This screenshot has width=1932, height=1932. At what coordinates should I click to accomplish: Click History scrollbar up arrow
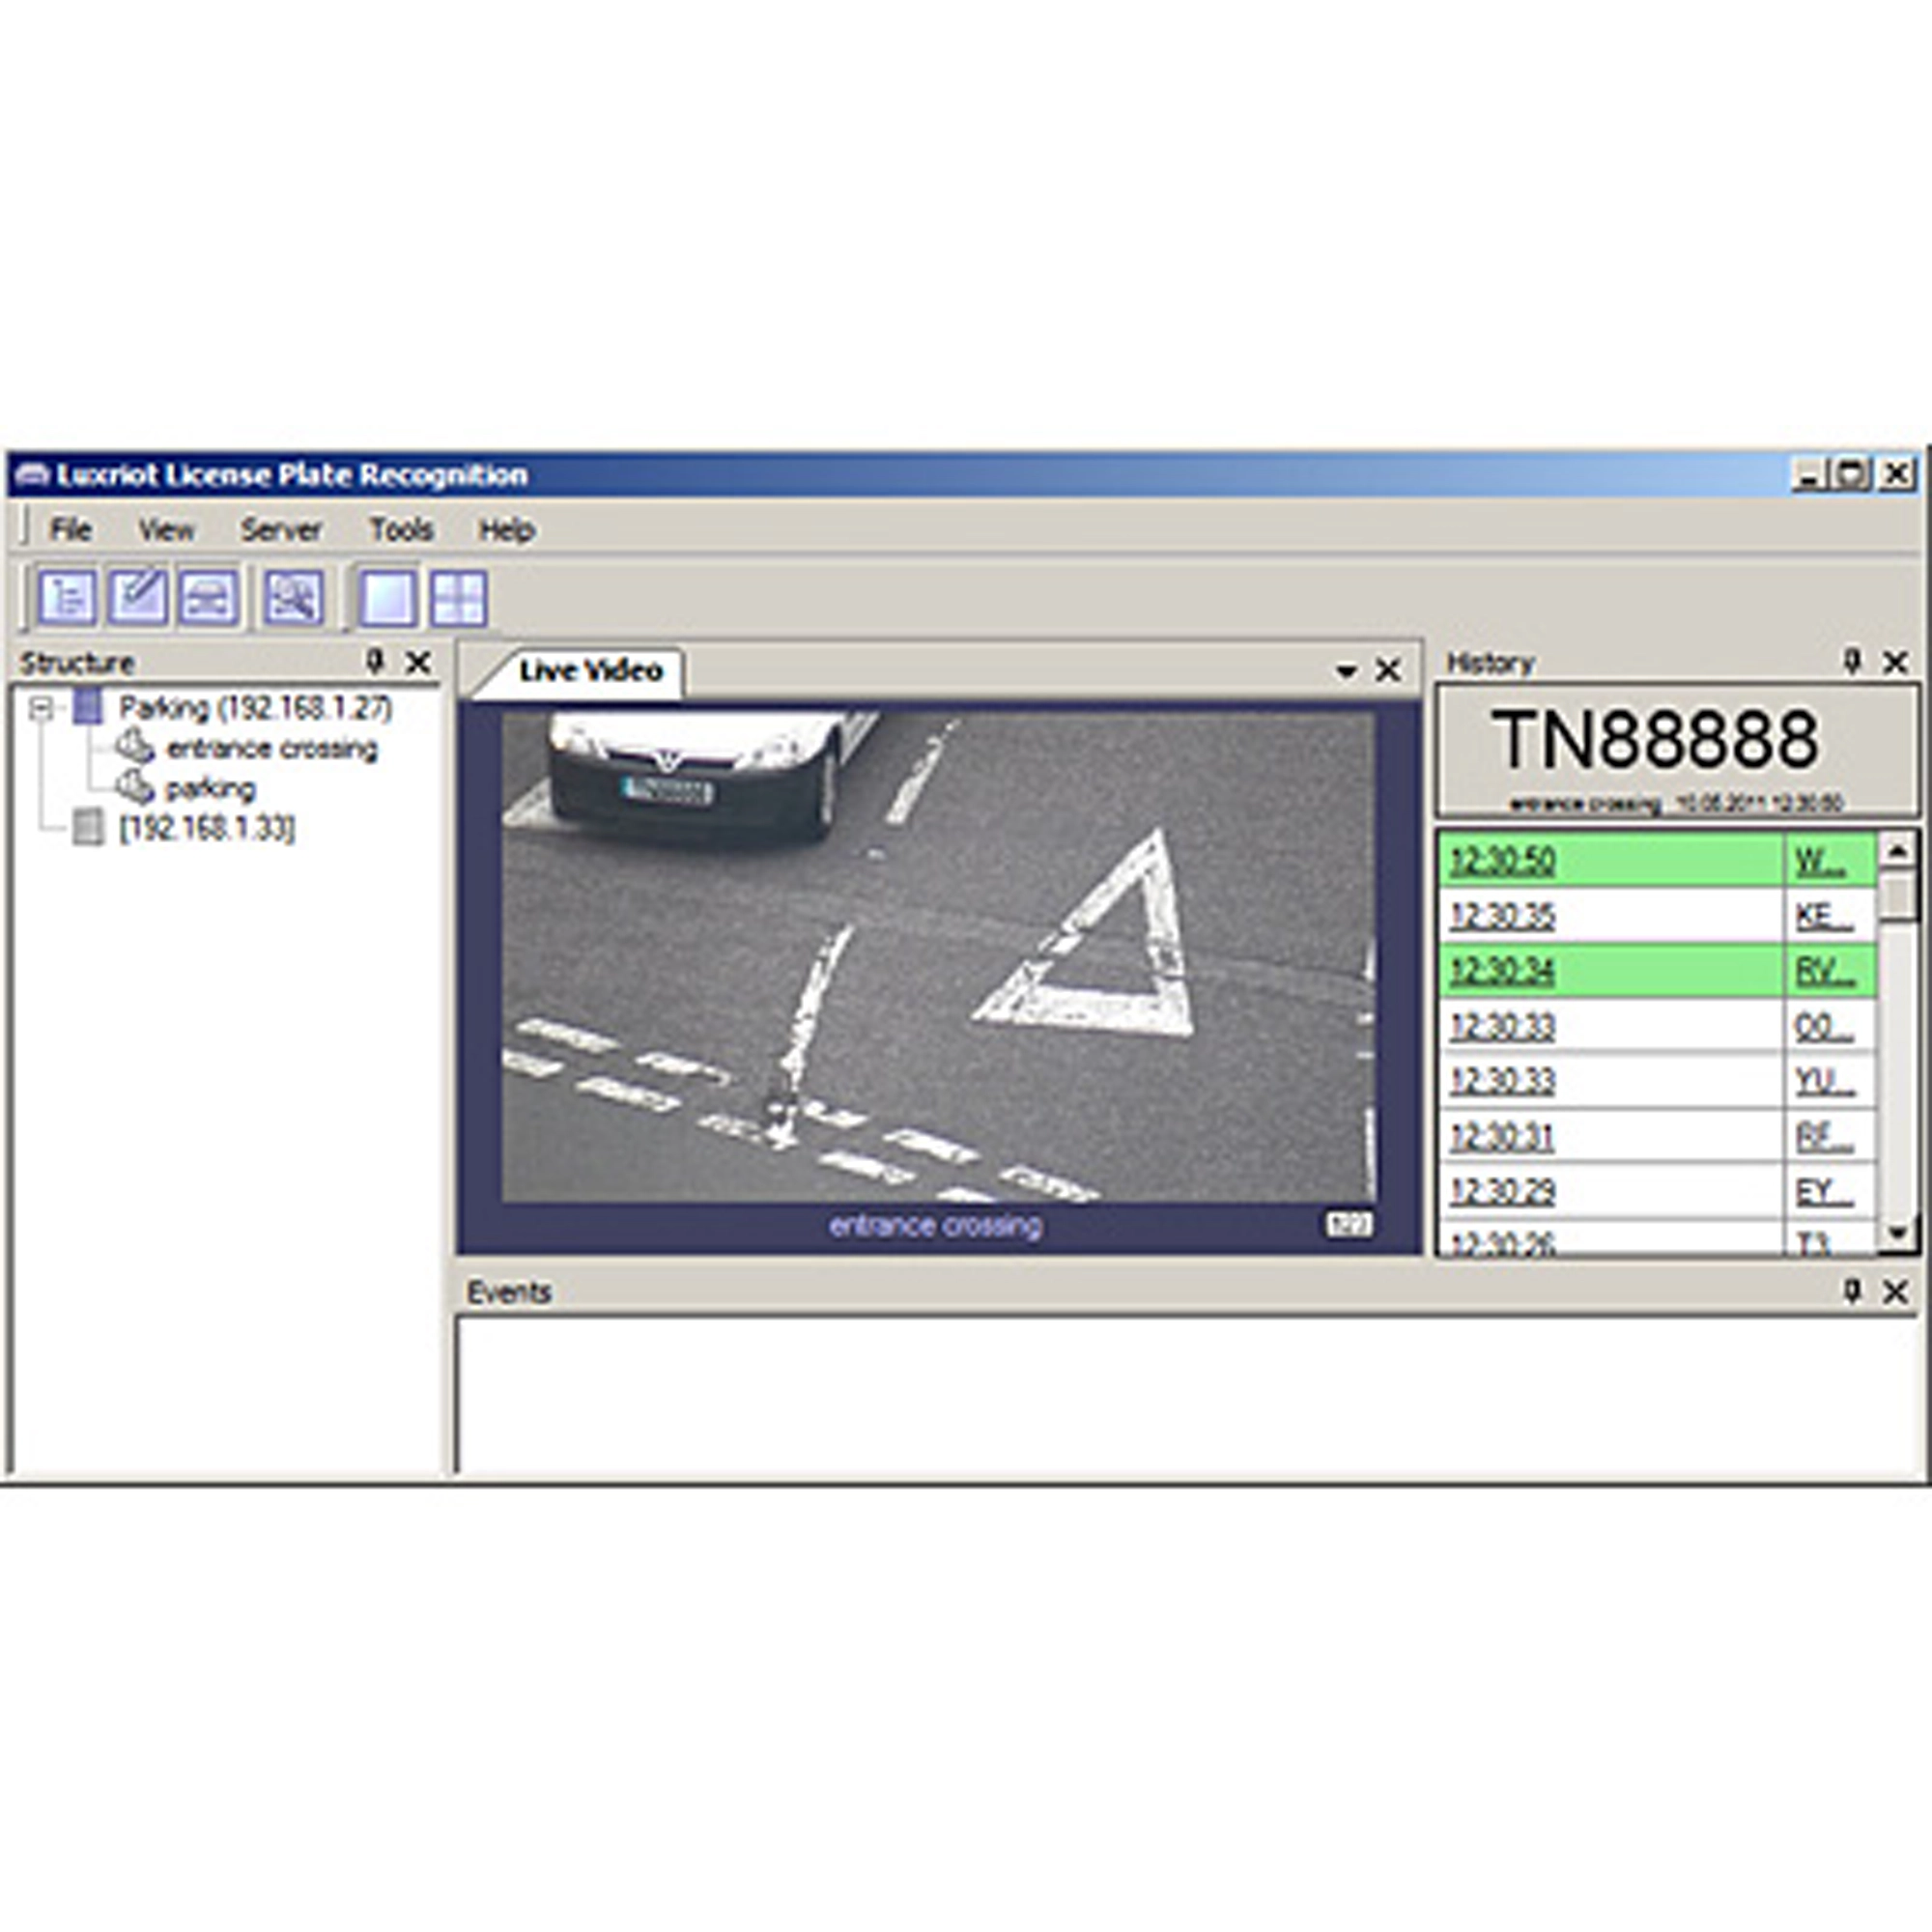point(1897,850)
